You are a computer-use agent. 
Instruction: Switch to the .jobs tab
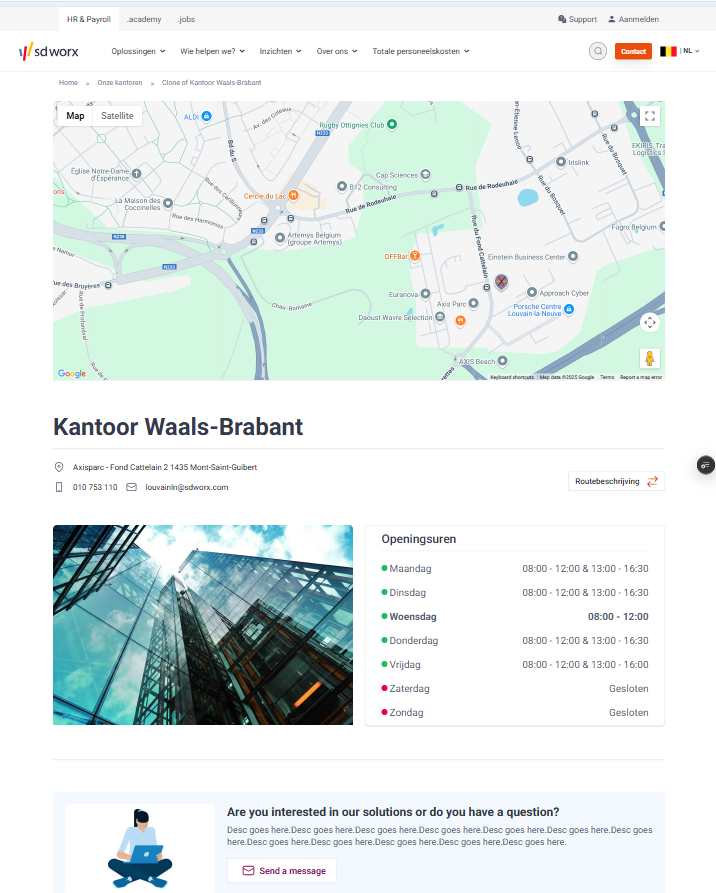186,19
